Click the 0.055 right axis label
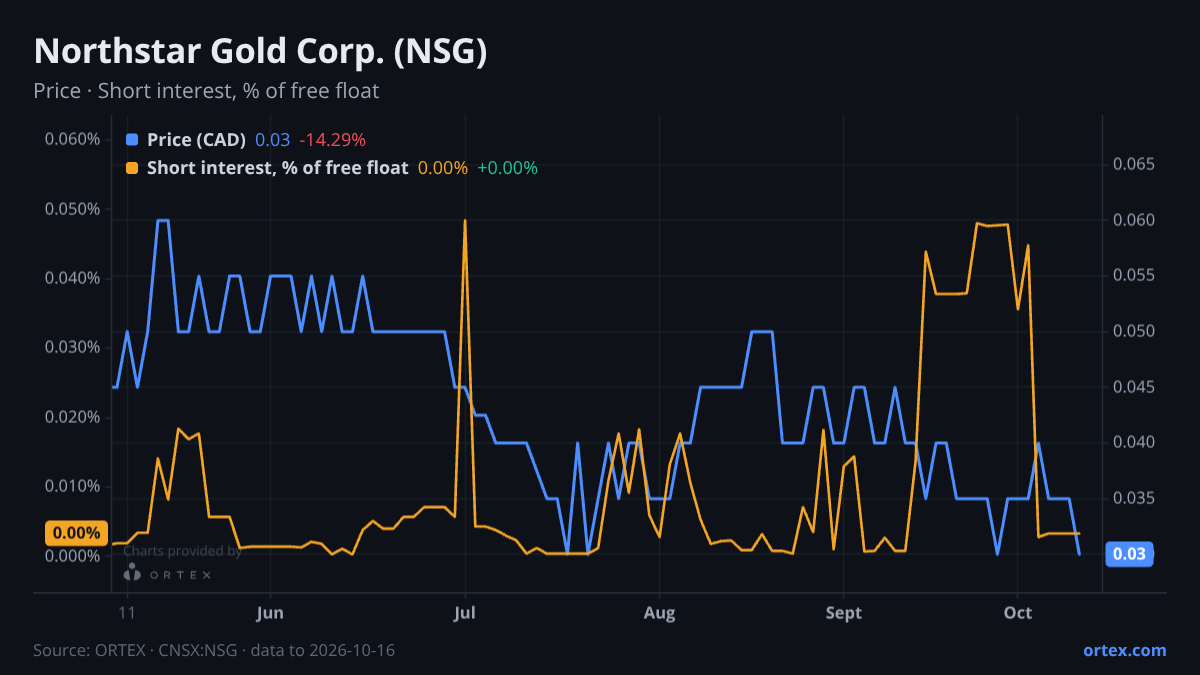1200x675 pixels. click(x=1134, y=275)
